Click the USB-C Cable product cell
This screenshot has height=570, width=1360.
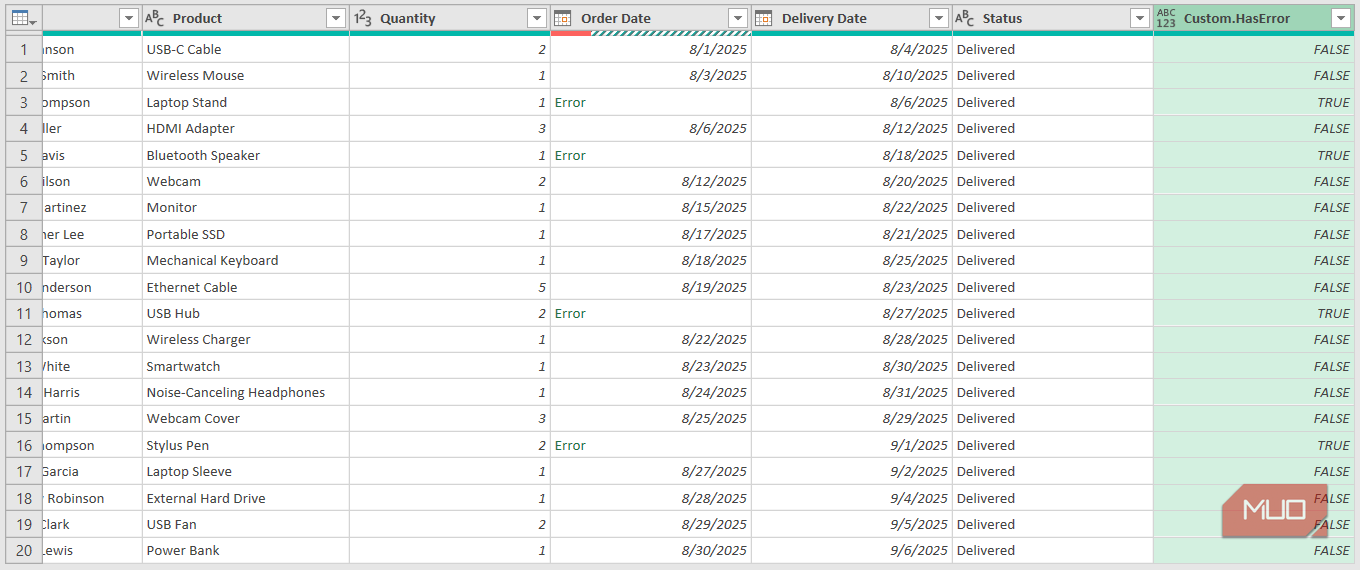pyautogui.click(x=246, y=49)
